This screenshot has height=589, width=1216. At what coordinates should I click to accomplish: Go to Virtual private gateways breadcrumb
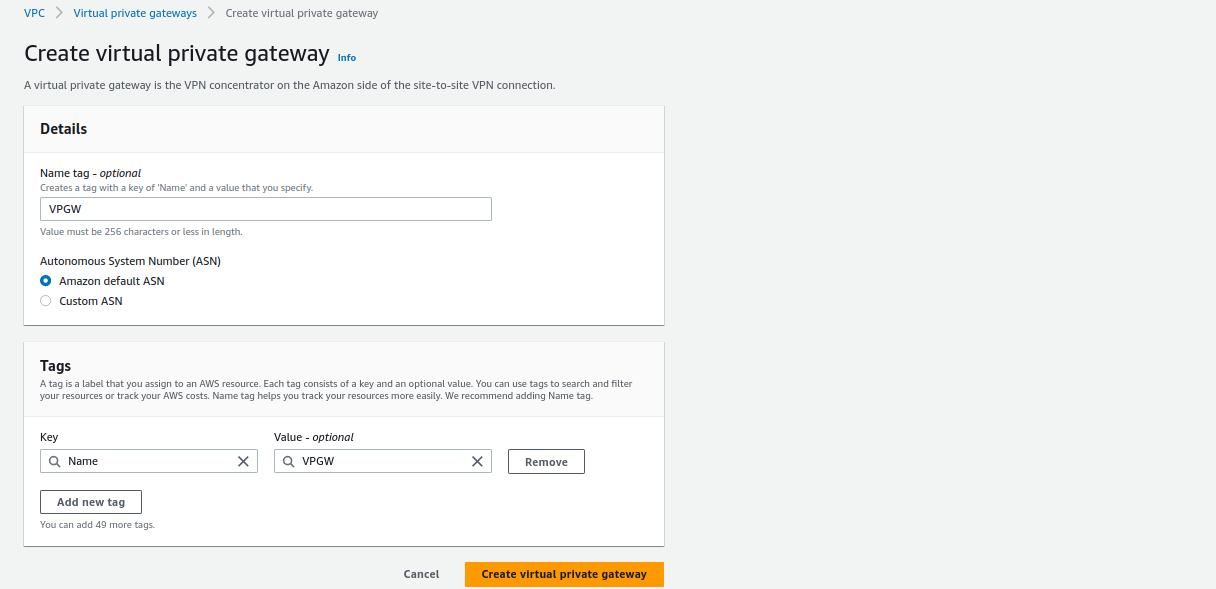[135, 14]
